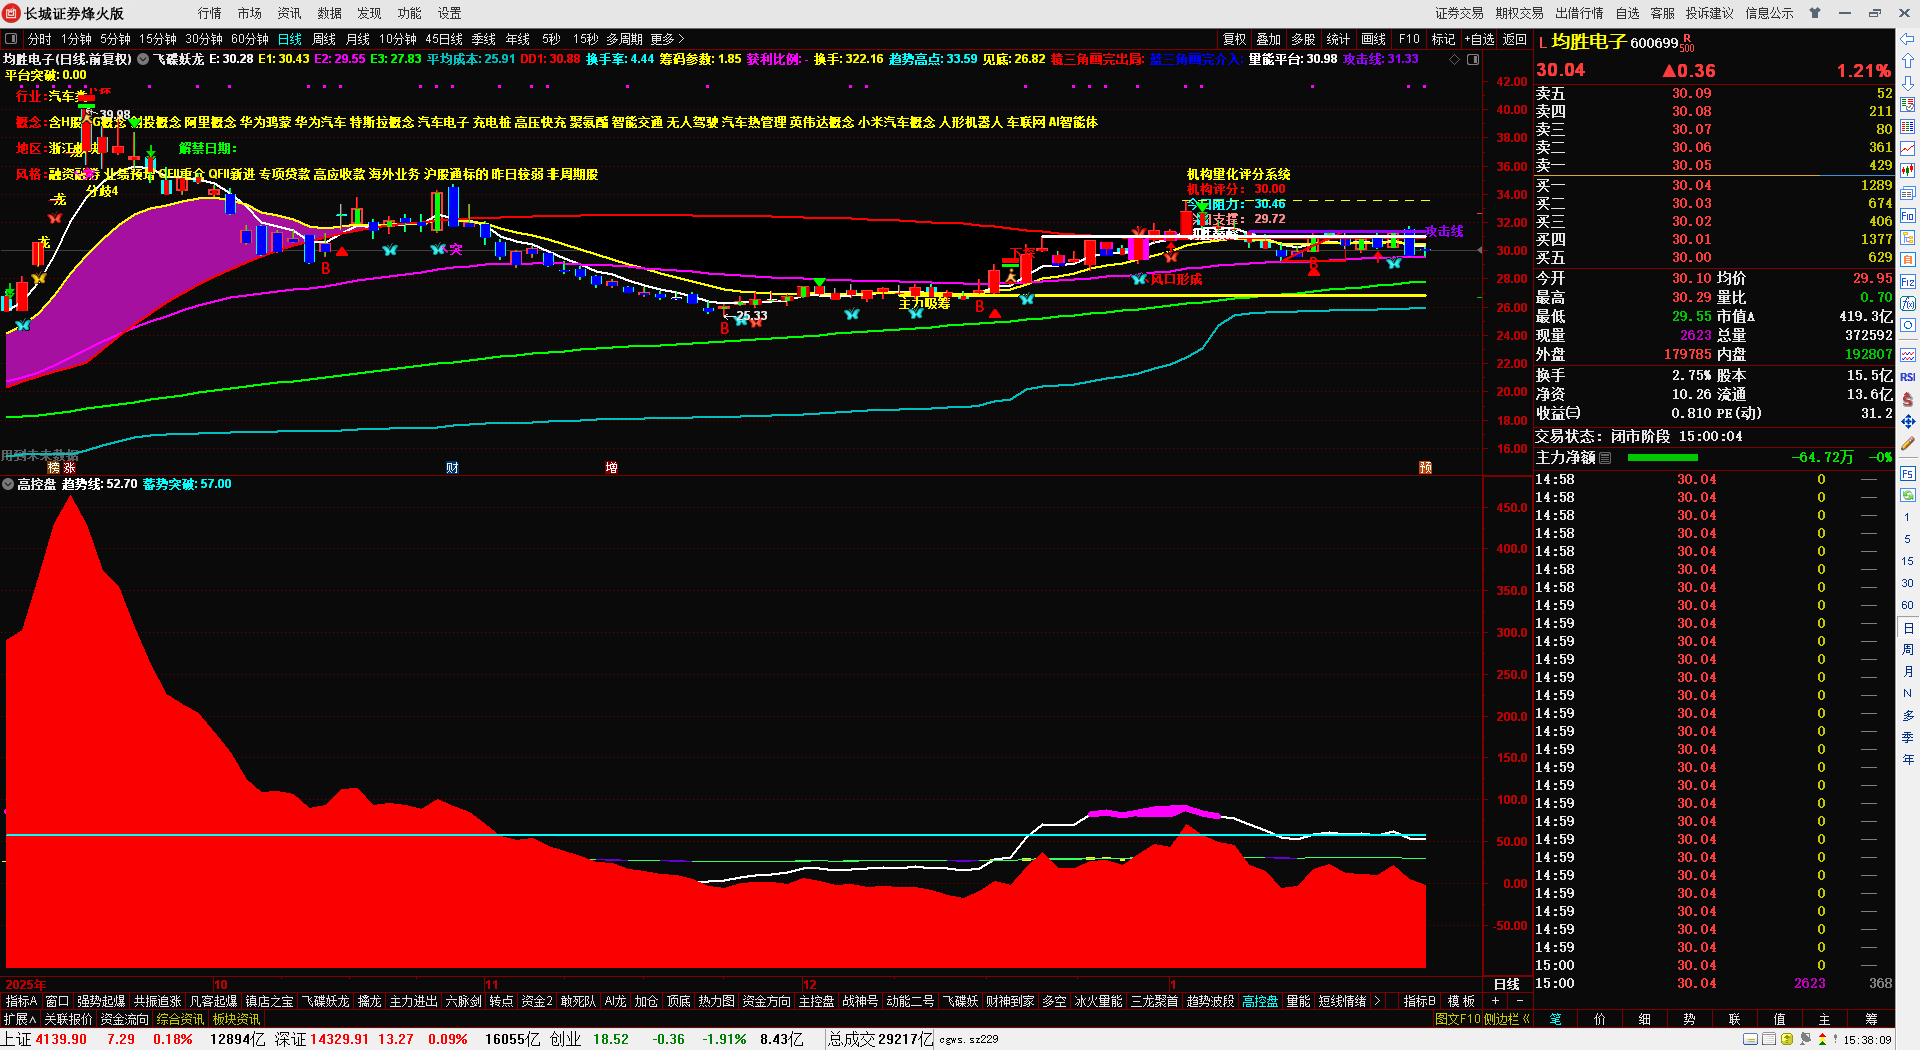Click the multi-window icon in right sidebar
This screenshot has height=1050, width=1920.
1908,193
